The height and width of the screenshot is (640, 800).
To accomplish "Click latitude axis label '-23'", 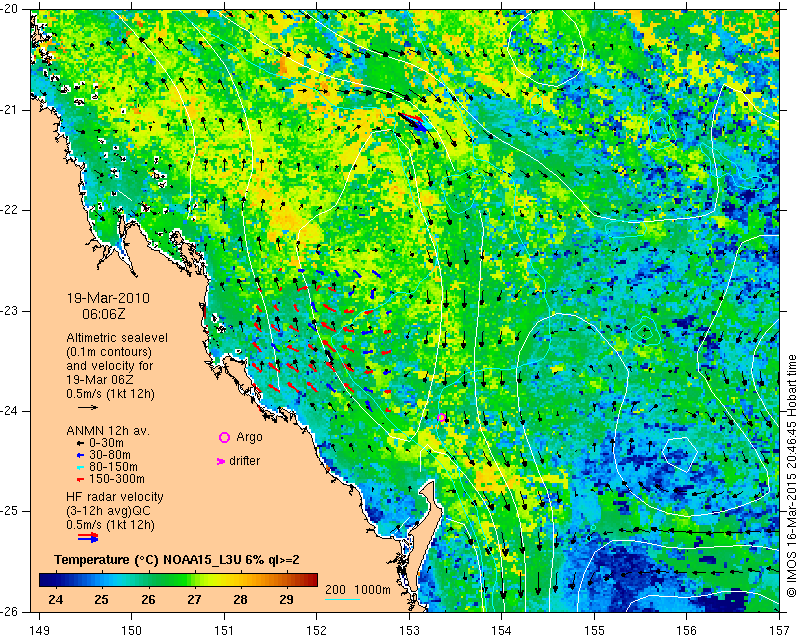I will pyautogui.click(x=10, y=311).
